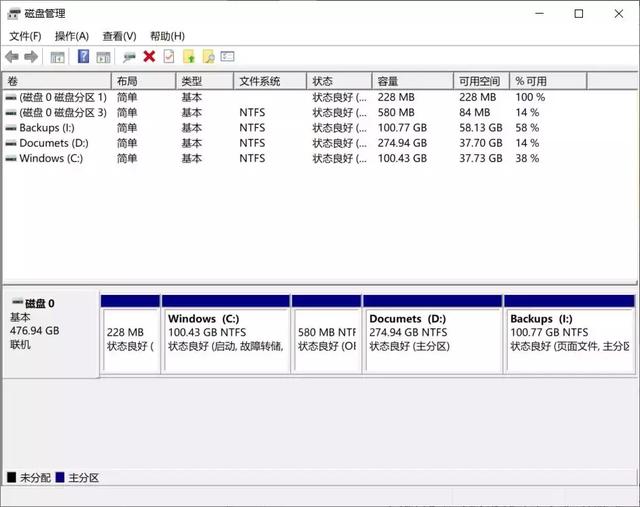Click the connect/rescan disk toolbar icon
The height and width of the screenshot is (507, 640).
(129, 57)
